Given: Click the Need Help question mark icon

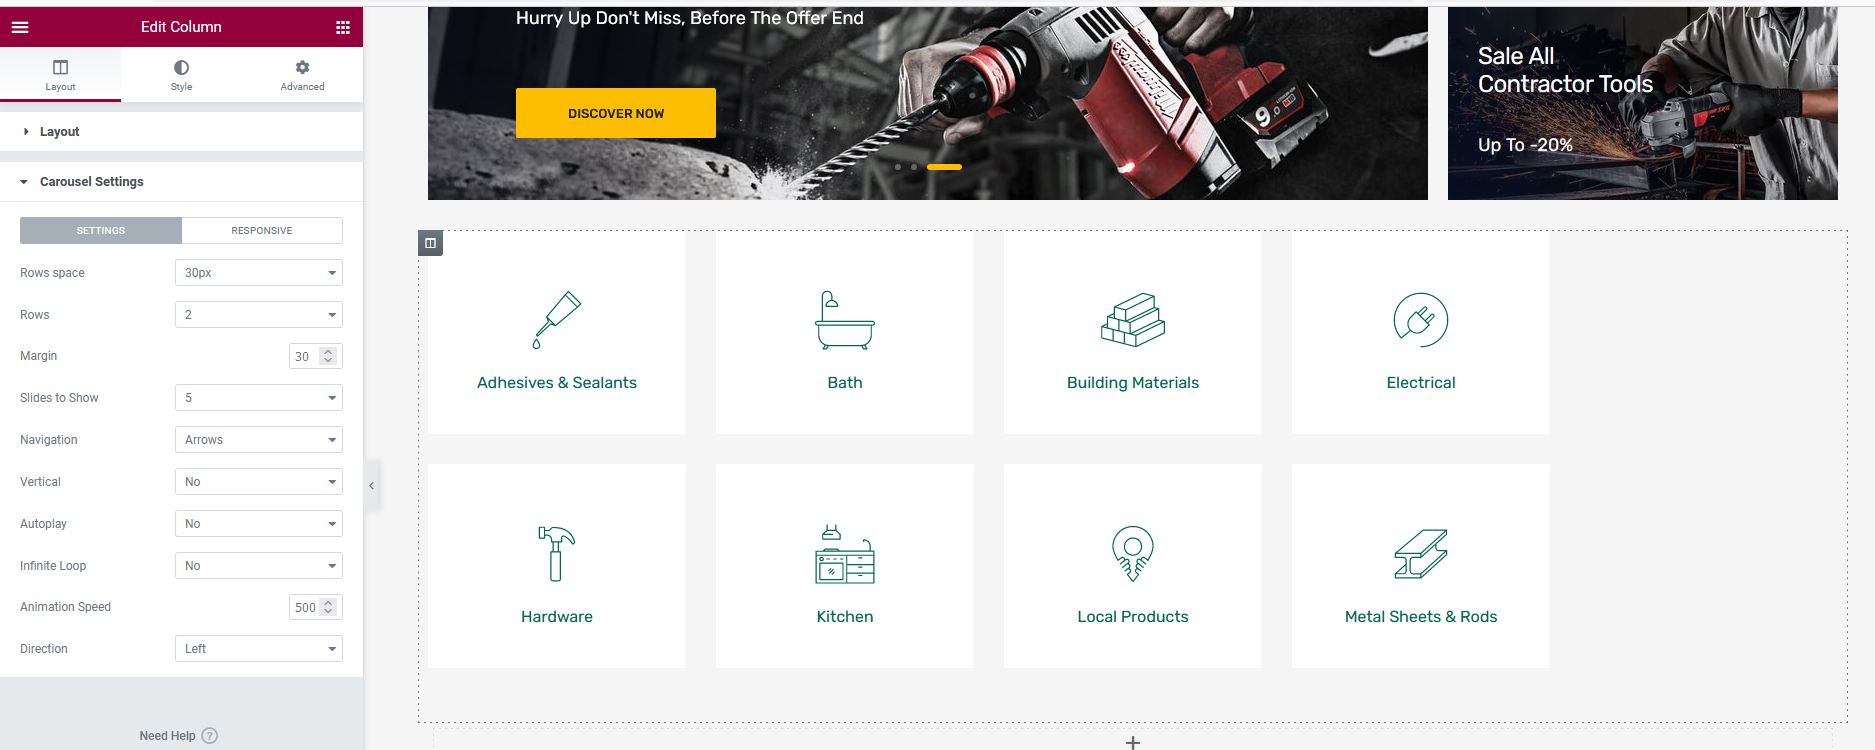Looking at the screenshot, I should tap(209, 736).
